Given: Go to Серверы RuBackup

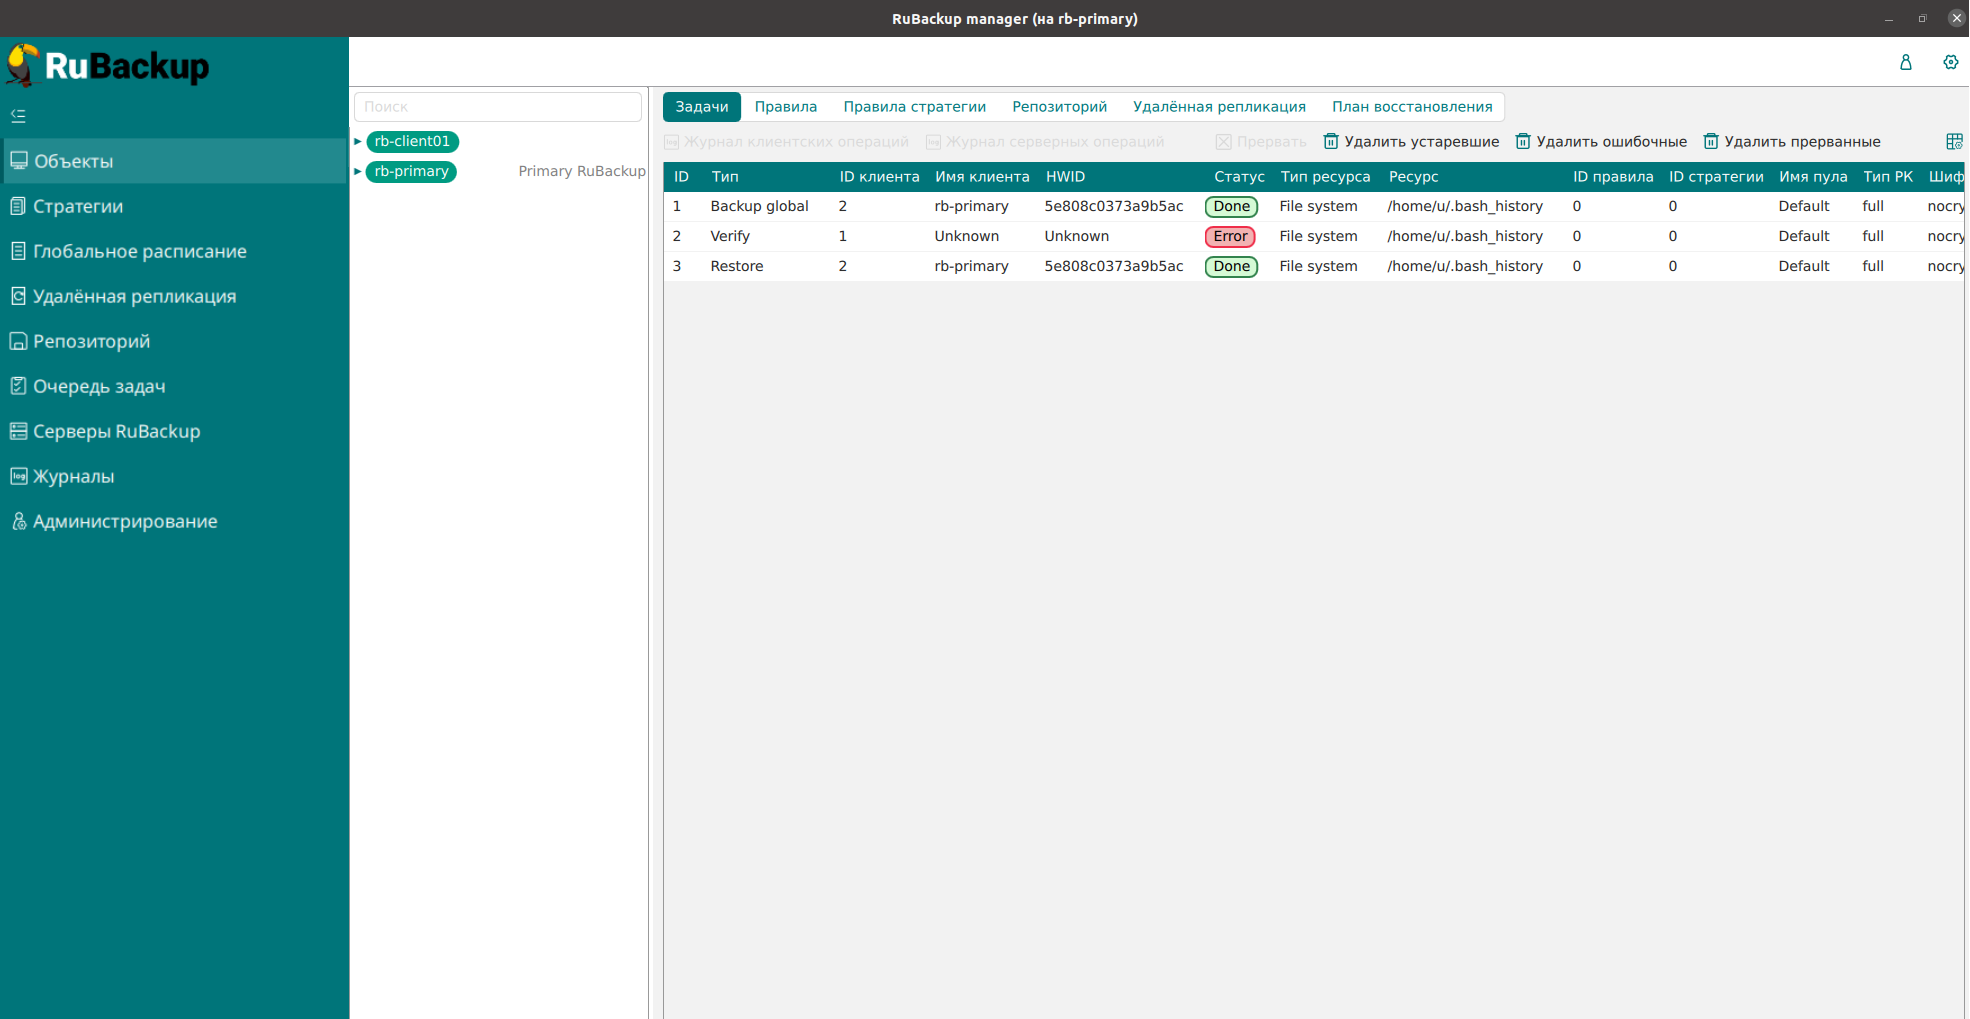Looking at the screenshot, I should [x=116, y=431].
